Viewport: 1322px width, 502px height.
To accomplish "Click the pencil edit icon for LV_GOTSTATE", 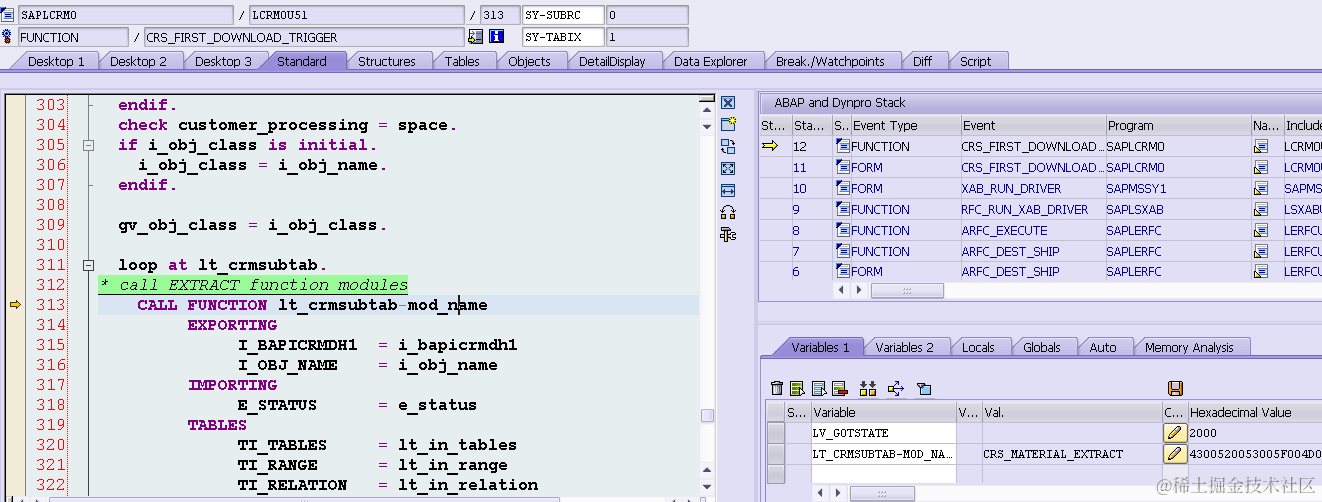I will [1175, 433].
